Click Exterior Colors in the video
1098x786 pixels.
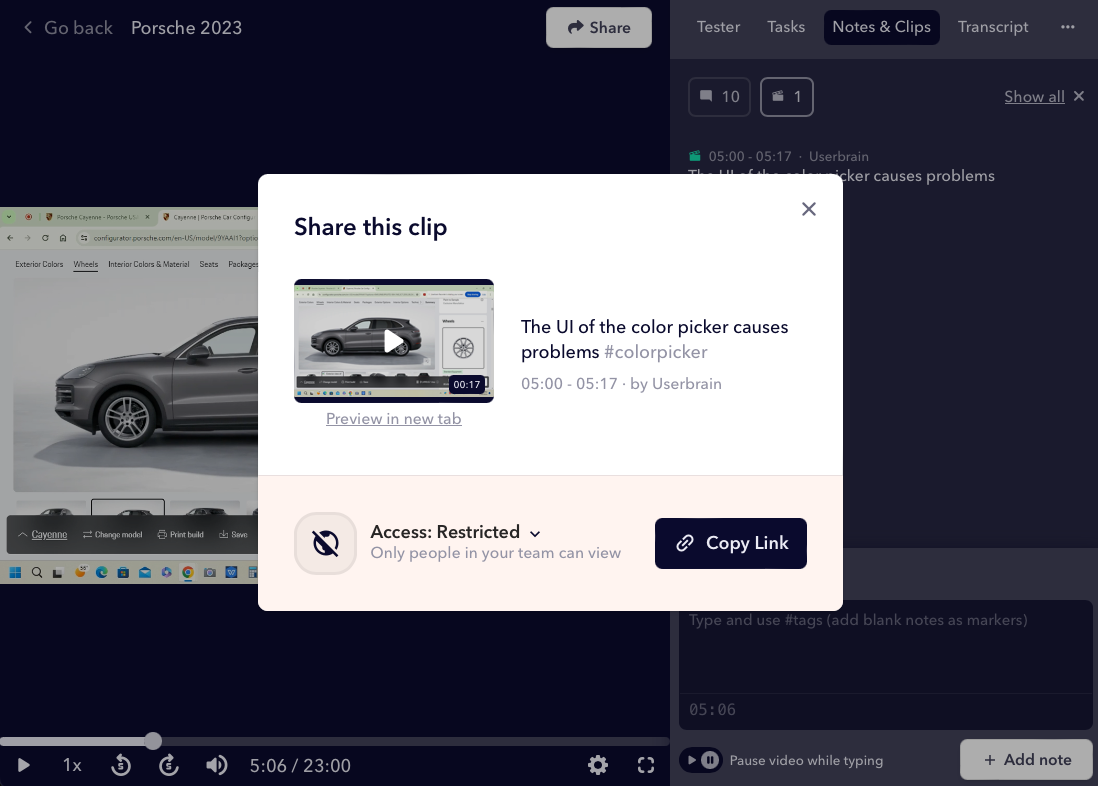[39, 264]
